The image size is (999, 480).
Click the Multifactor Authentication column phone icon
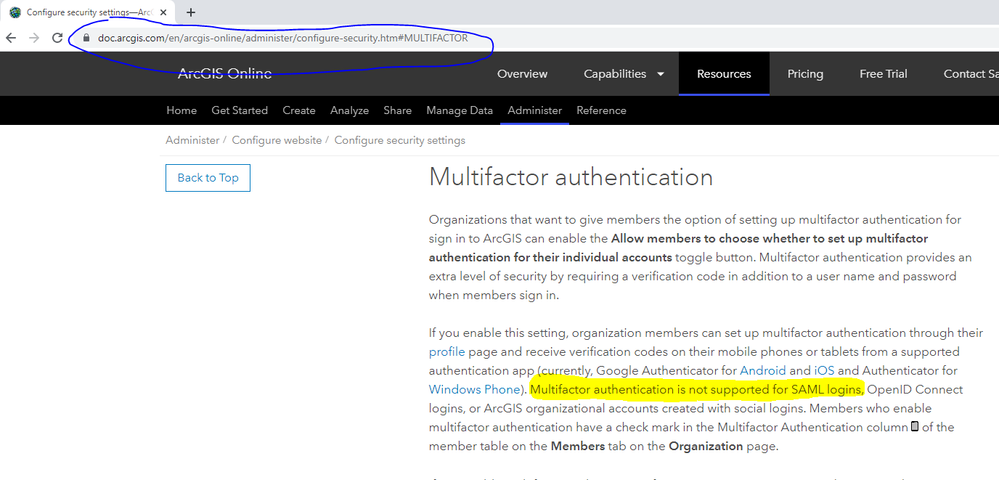click(914, 426)
